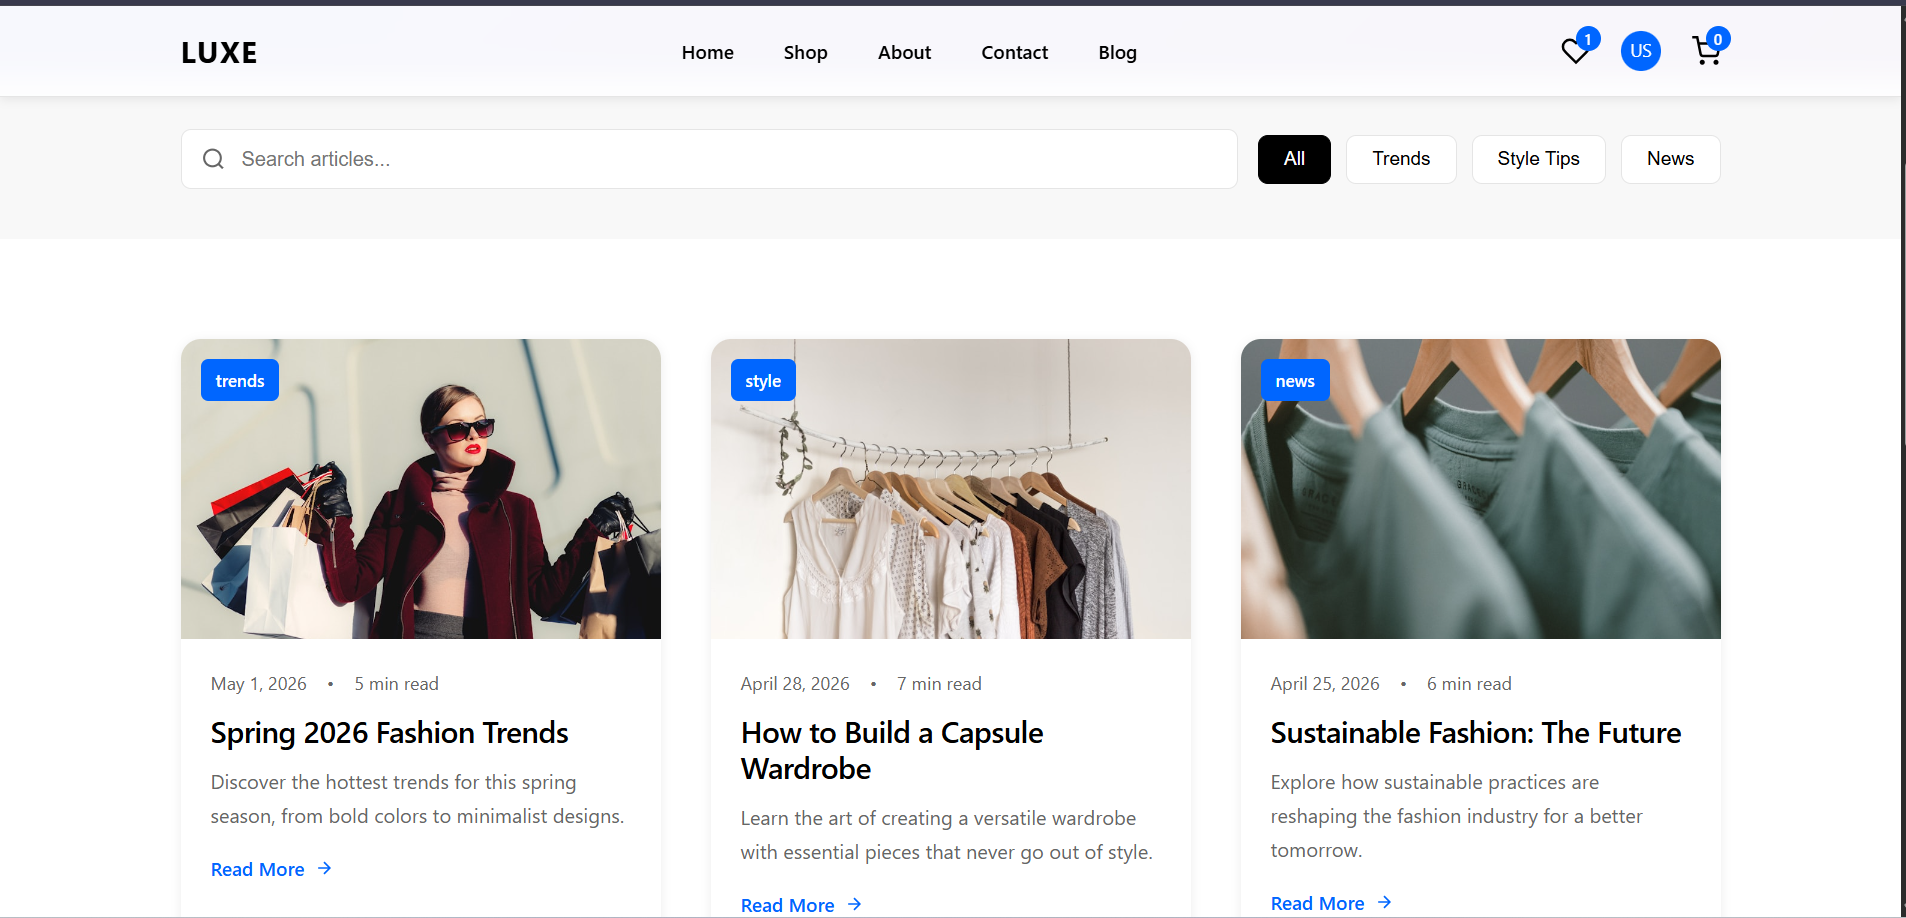Click the news tag badge

click(1295, 380)
